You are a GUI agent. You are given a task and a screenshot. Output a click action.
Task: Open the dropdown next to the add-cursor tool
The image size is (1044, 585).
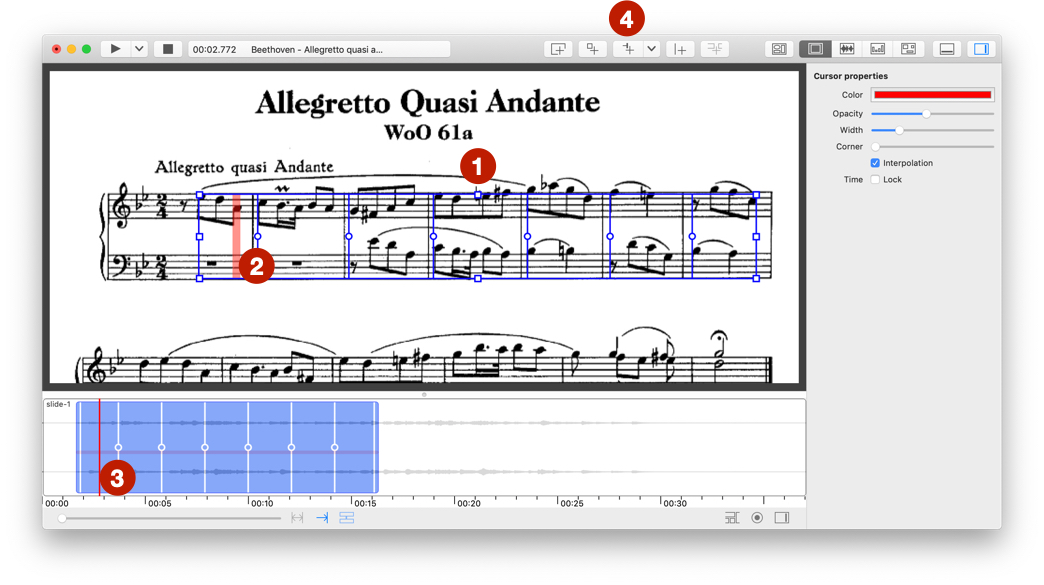click(652, 49)
